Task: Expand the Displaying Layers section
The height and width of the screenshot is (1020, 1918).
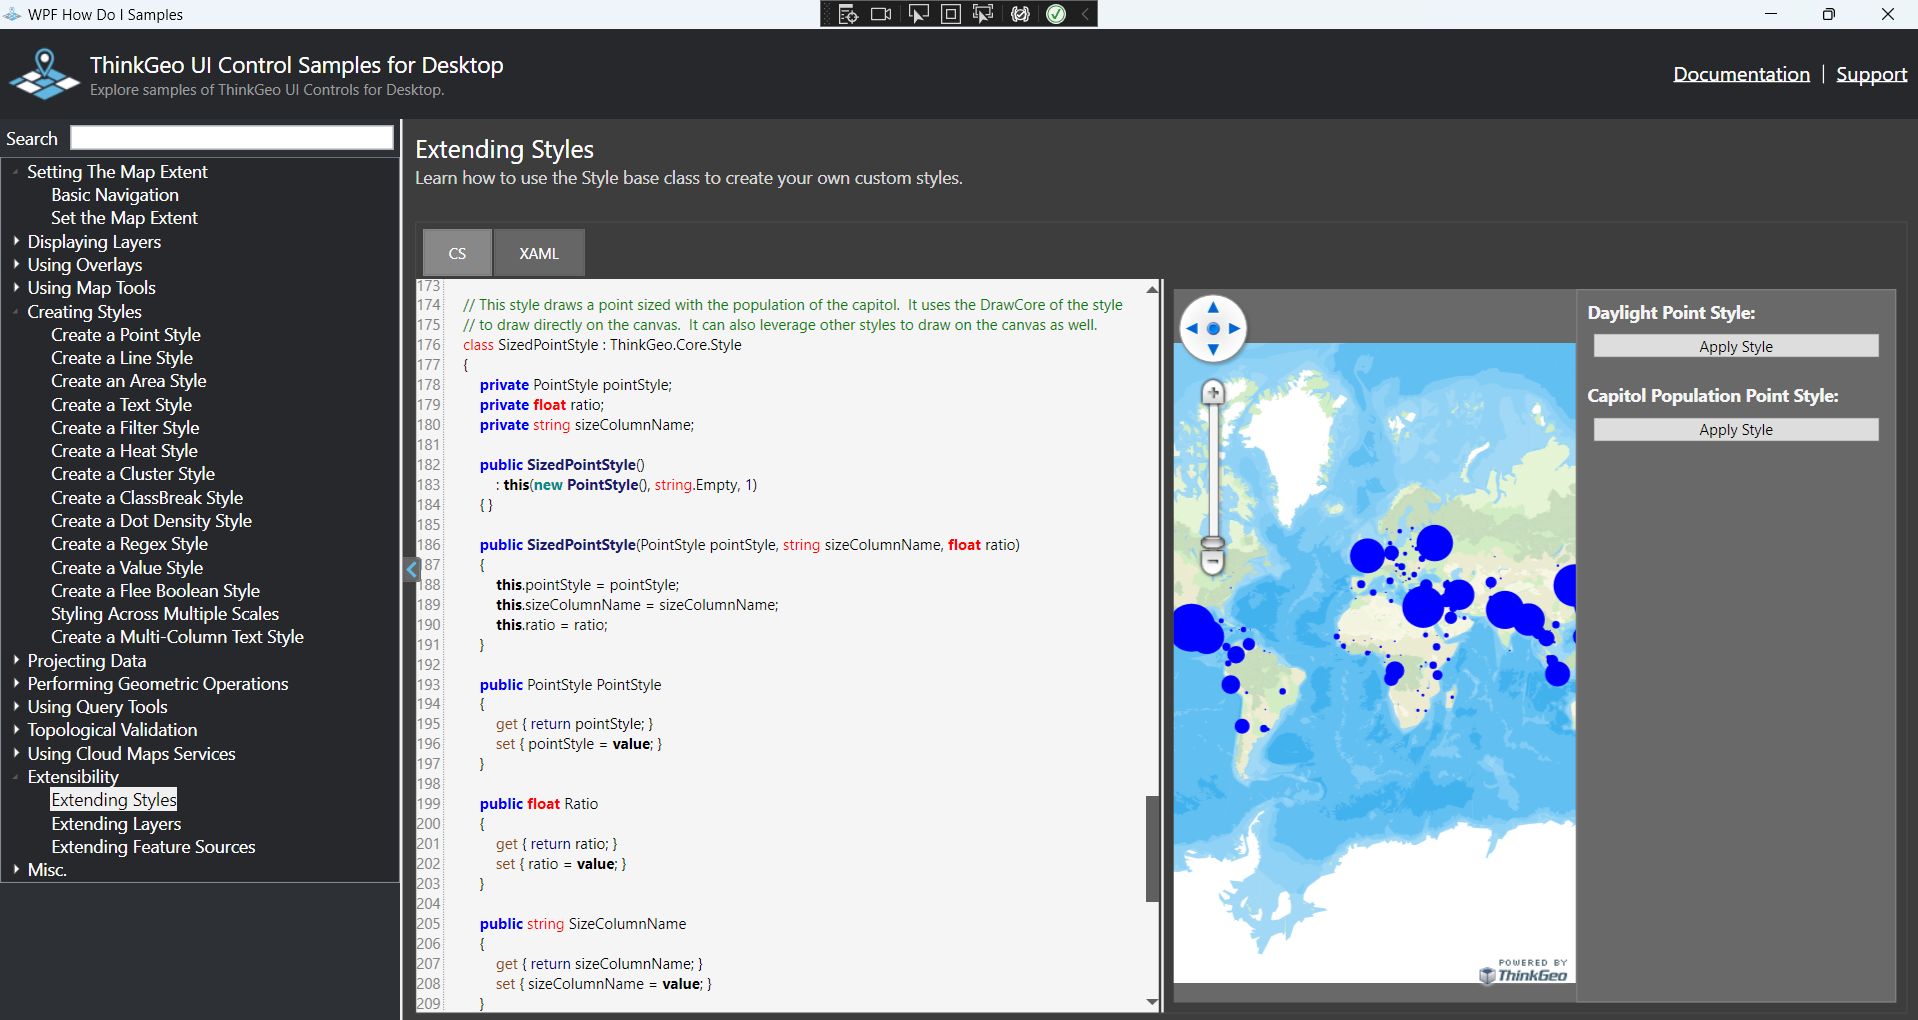Action: (16, 241)
